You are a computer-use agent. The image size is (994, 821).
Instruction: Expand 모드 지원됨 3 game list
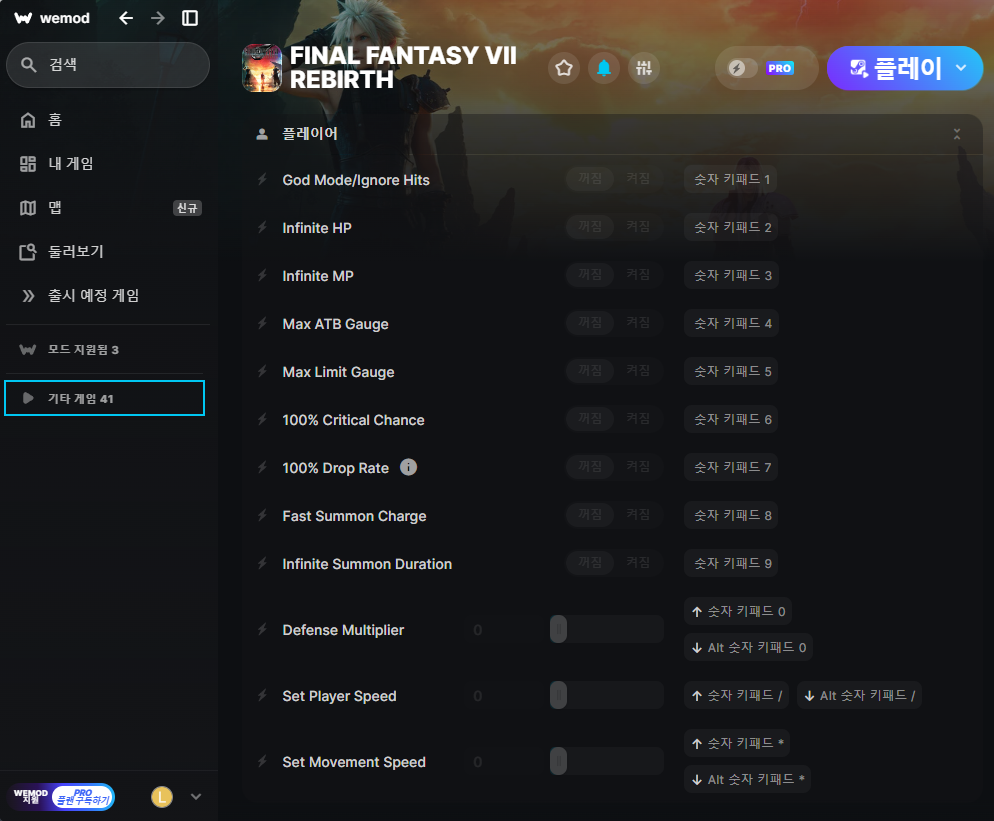(105, 349)
